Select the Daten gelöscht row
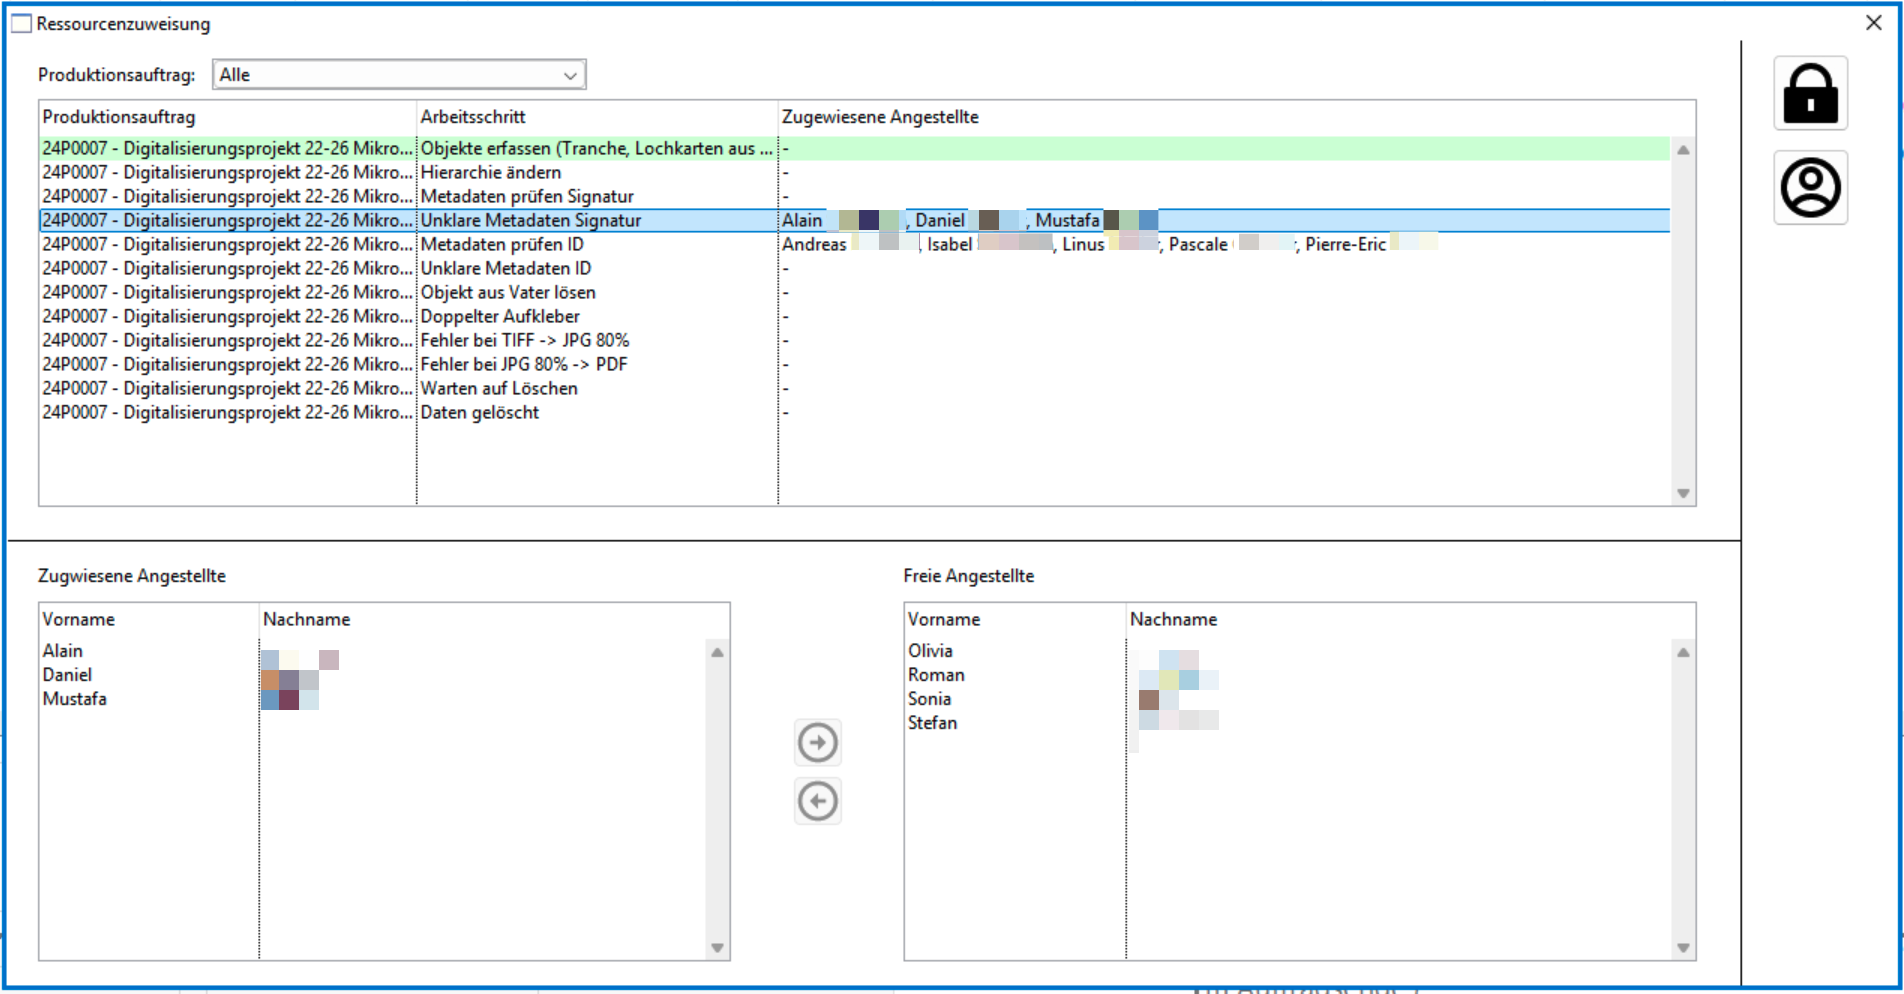The image size is (1904, 994). [x=480, y=412]
